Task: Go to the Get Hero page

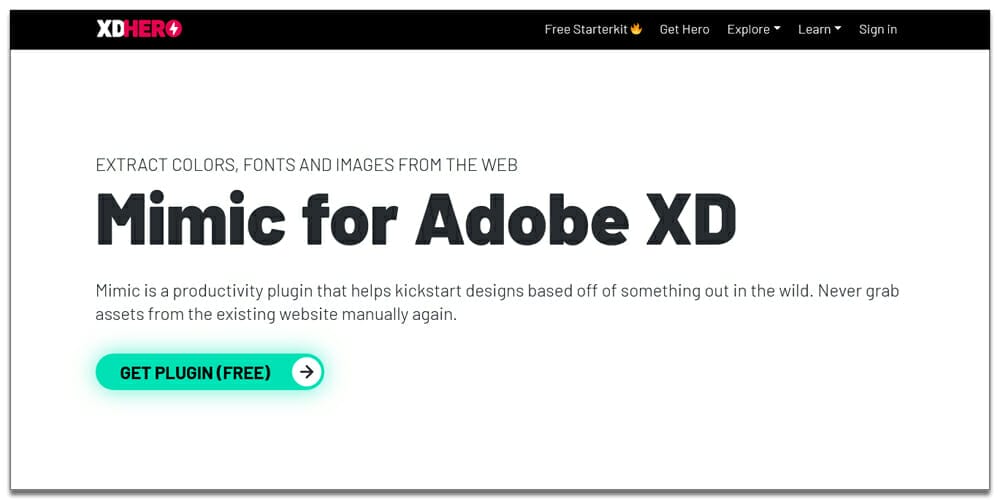Action: [684, 29]
